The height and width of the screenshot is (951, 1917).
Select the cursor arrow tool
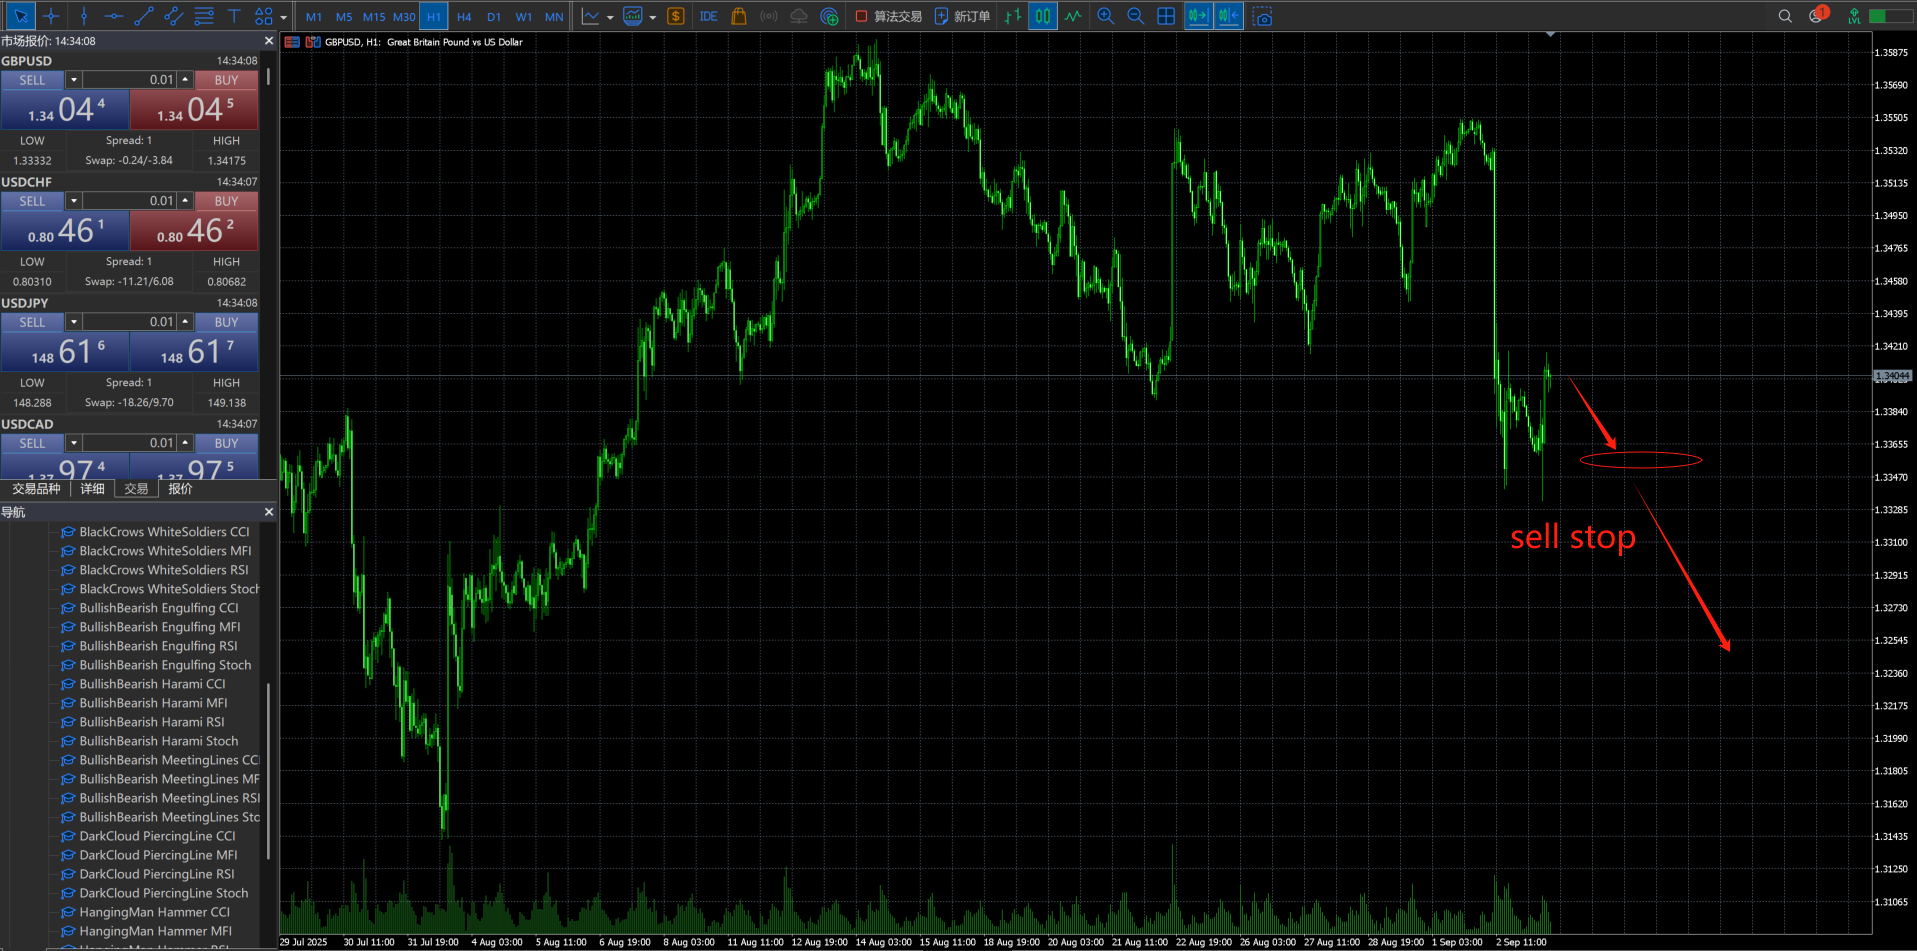pos(20,16)
